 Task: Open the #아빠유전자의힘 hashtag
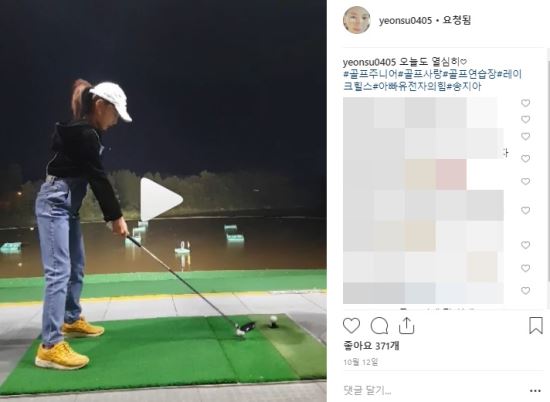click(x=409, y=86)
